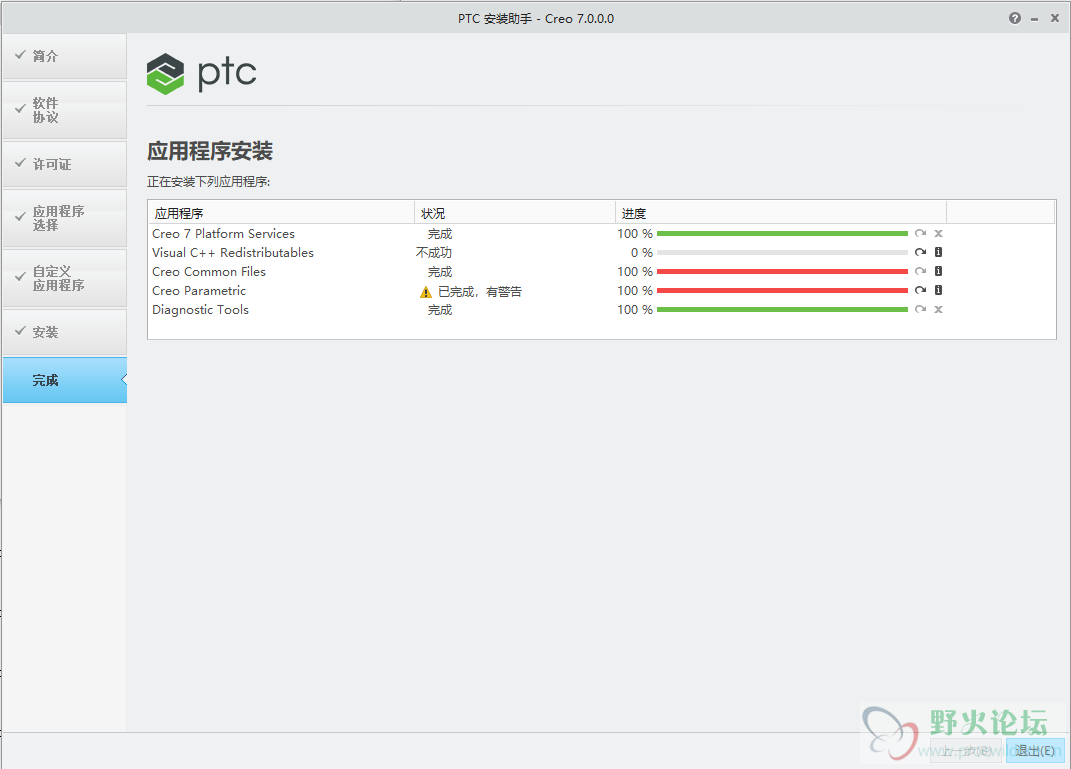Click the Creo 7 Platform Services progress bar

782,234
